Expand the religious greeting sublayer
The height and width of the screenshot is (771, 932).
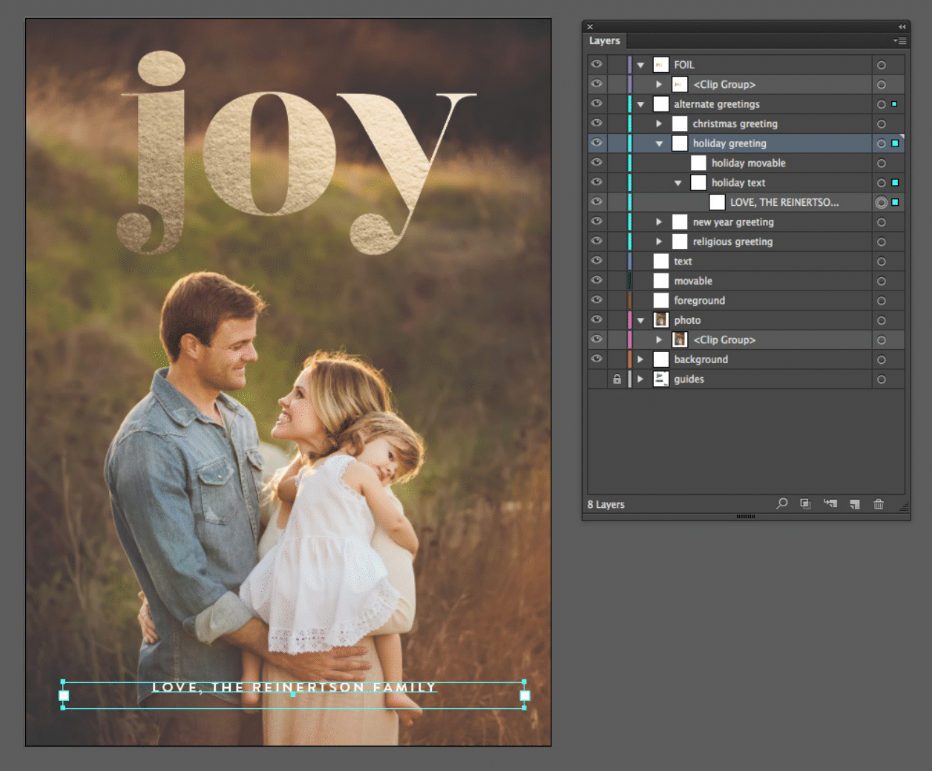click(659, 242)
